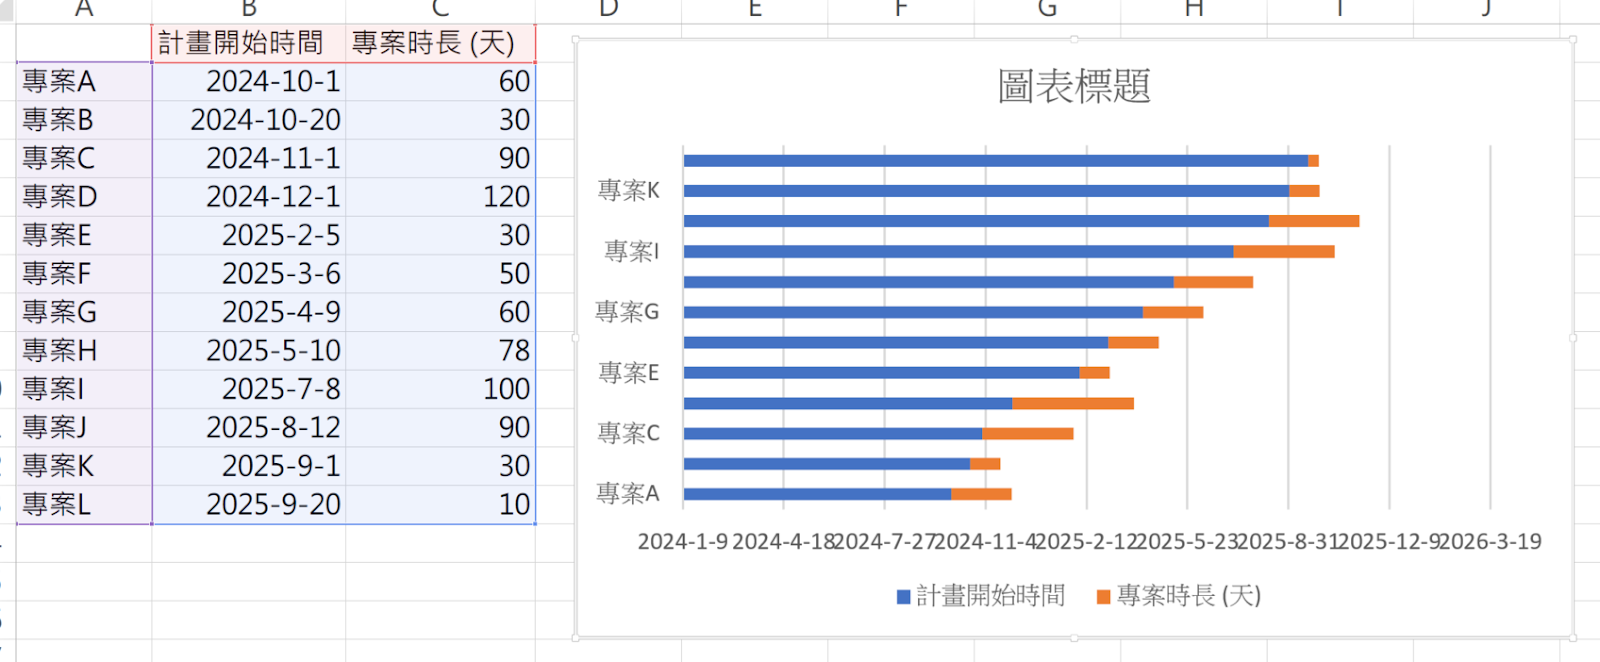Select date cell 2025-4-9
The image size is (1600, 662).
(x=249, y=312)
